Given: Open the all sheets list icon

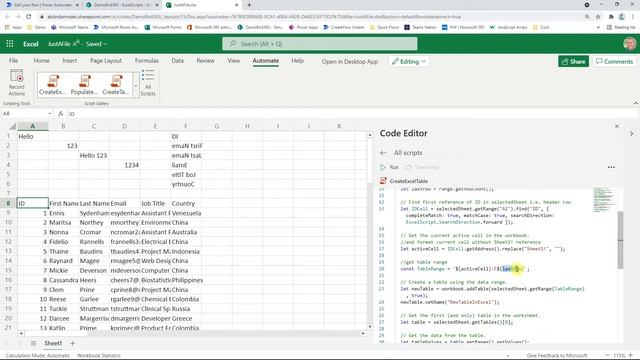Looking at the screenshot, I should pyautogui.click(x=33, y=343).
